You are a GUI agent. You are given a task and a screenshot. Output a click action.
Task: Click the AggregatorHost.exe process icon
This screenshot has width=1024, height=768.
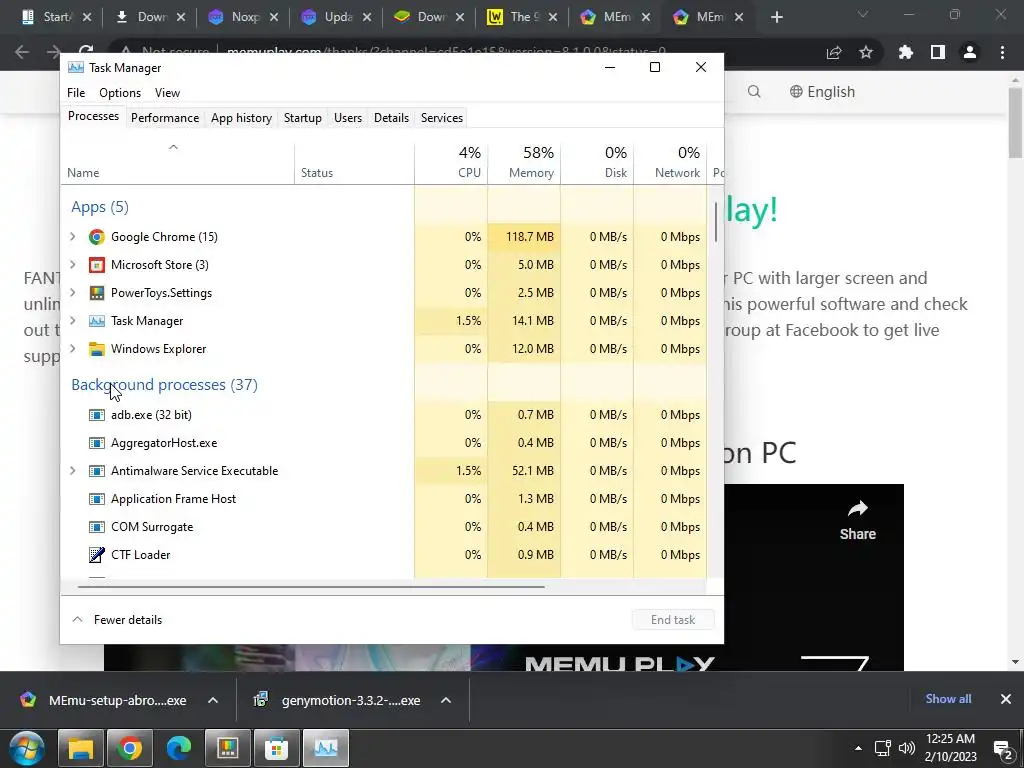tap(97, 443)
